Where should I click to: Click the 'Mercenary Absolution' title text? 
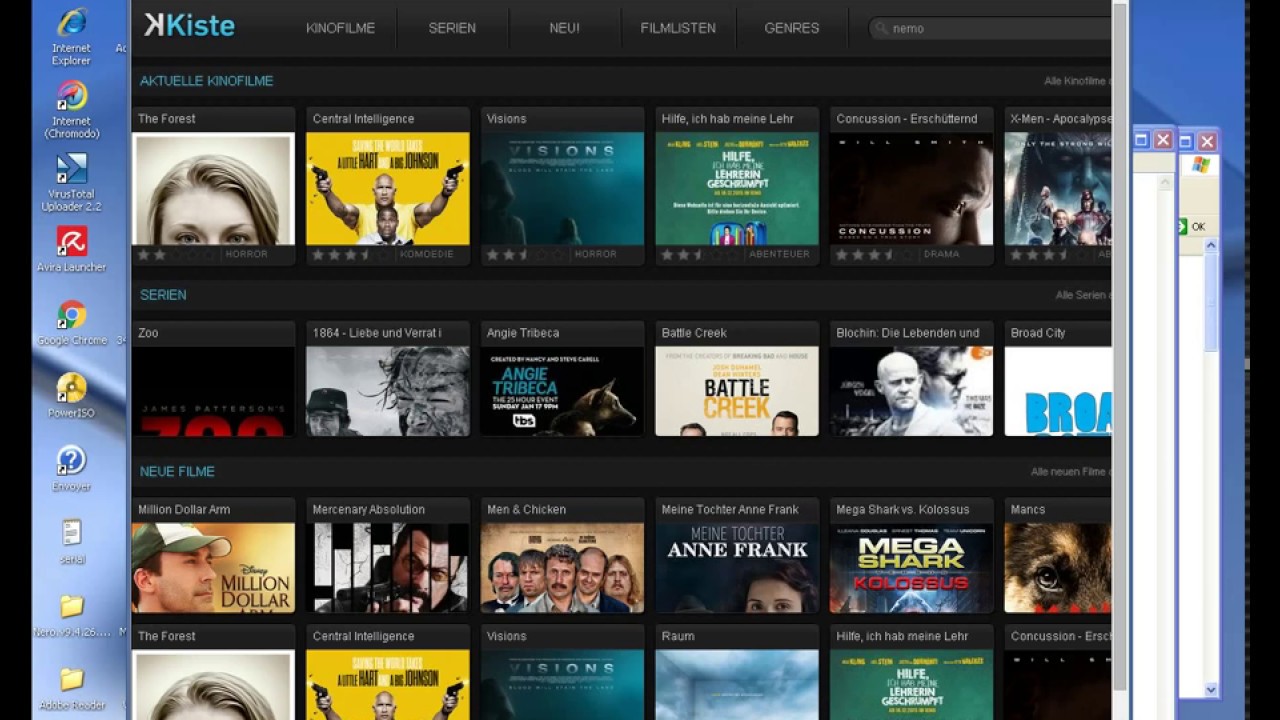tap(369, 510)
